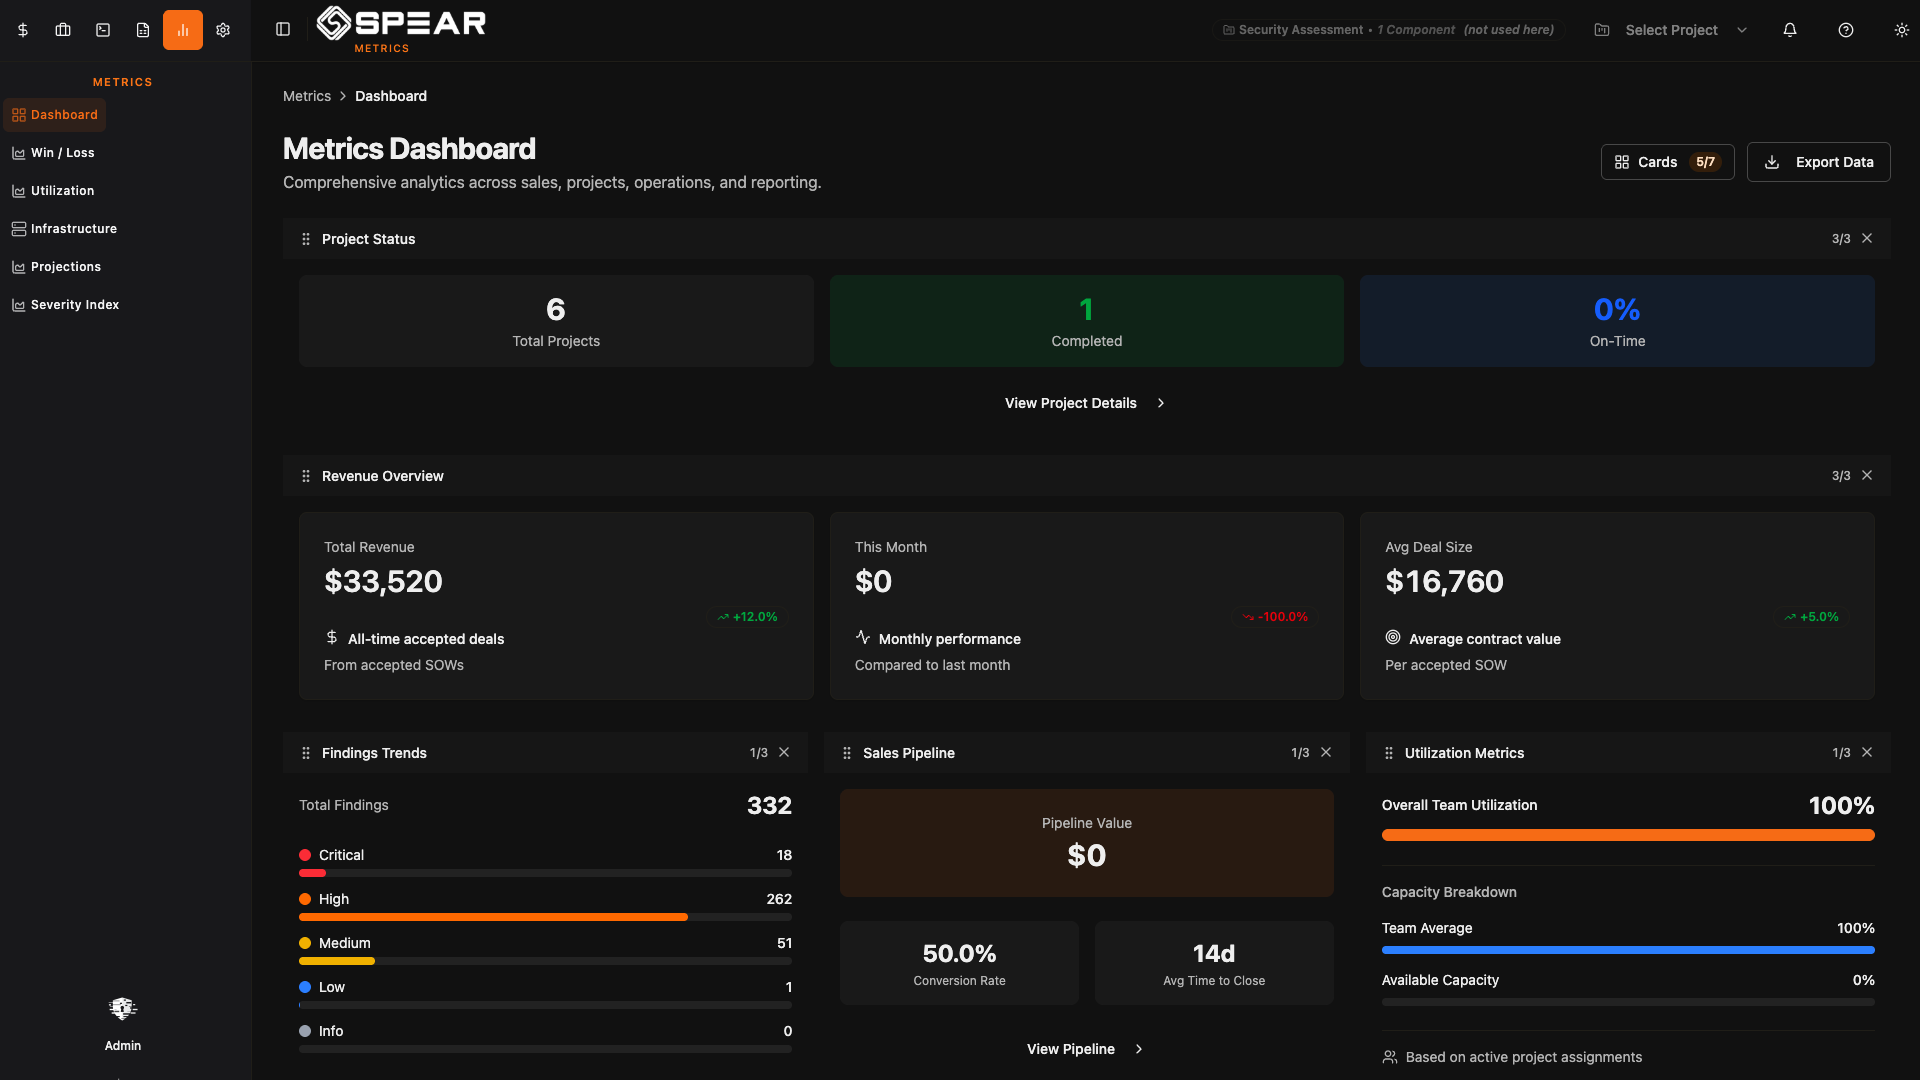The image size is (1920, 1080).
Task: Select the orange bar-chart Metrics icon
Action: click(182, 29)
